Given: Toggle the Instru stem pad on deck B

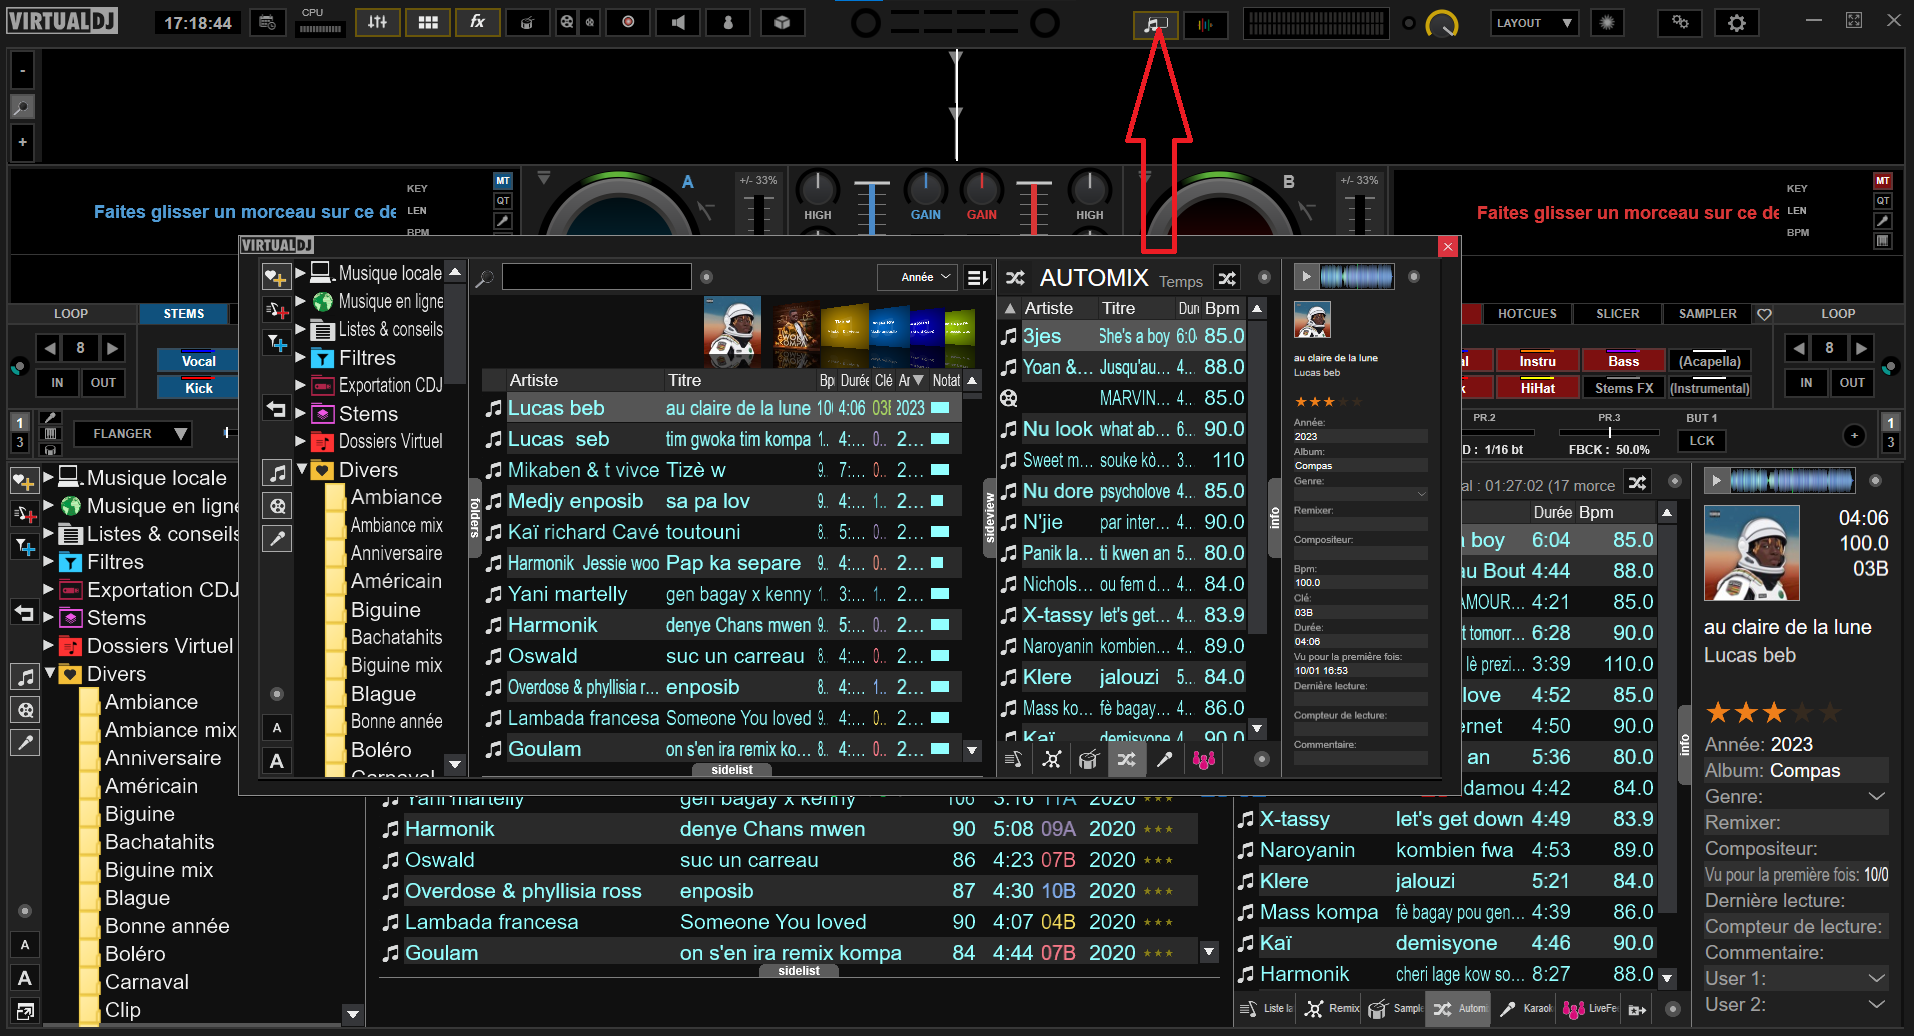Looking at the screenshot, I should coord(1537,361).
